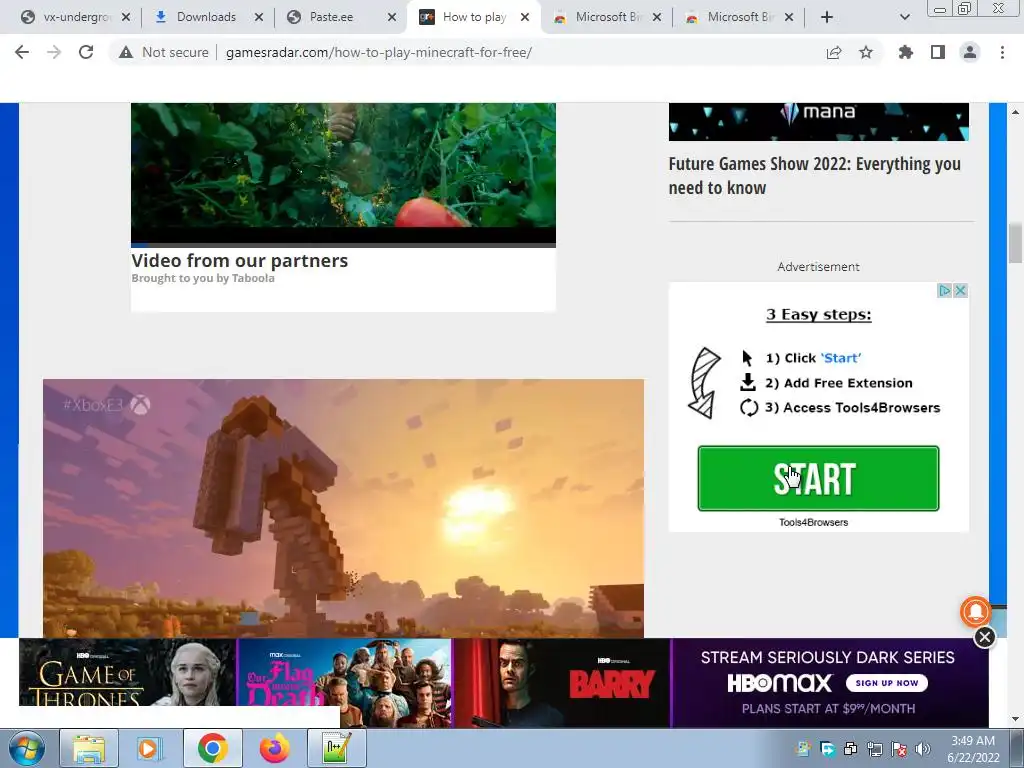
Task: Open the media player taskbar icon
Action: (150, 748)
